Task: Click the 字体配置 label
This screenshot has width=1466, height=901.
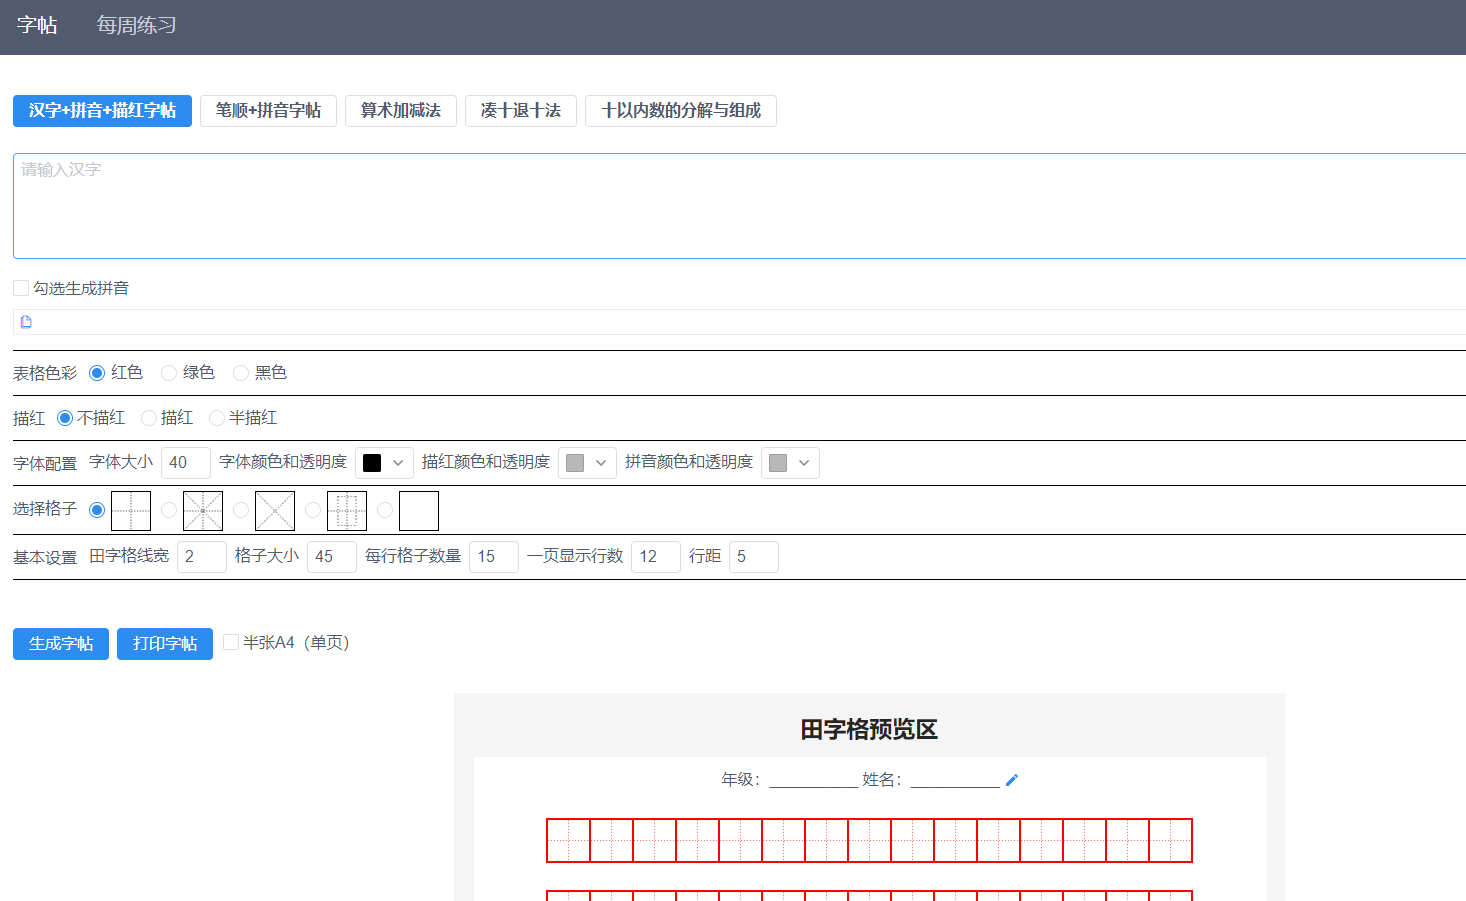Action: (x=45, y=464)
